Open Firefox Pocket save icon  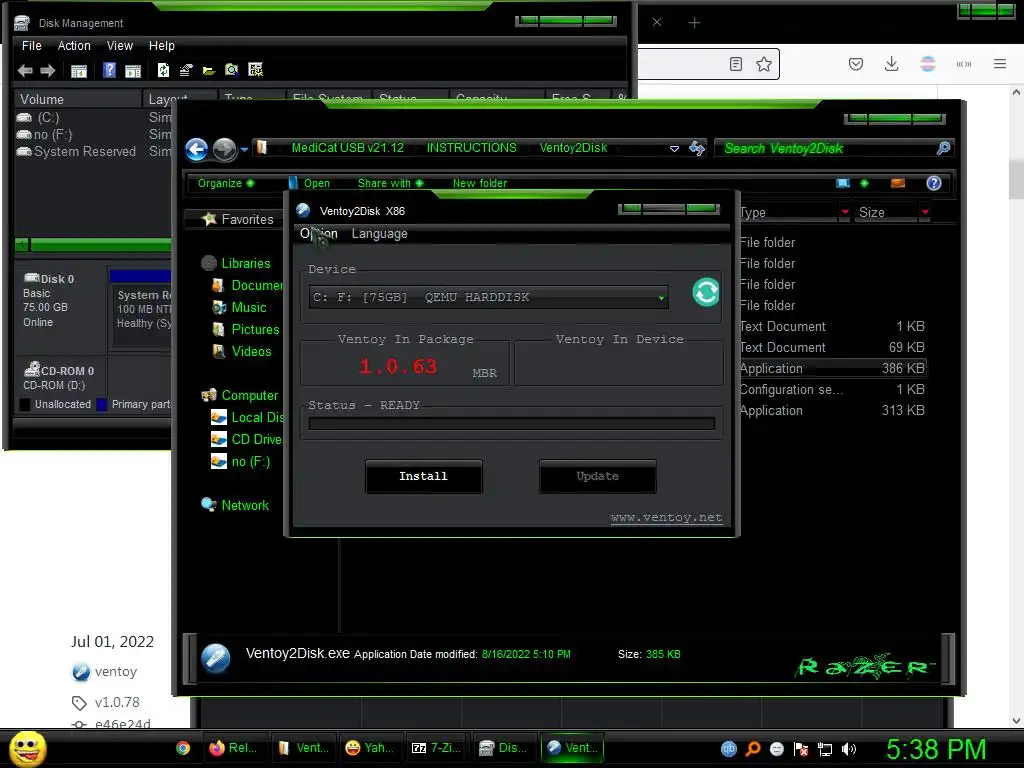[x=856, y=64]
